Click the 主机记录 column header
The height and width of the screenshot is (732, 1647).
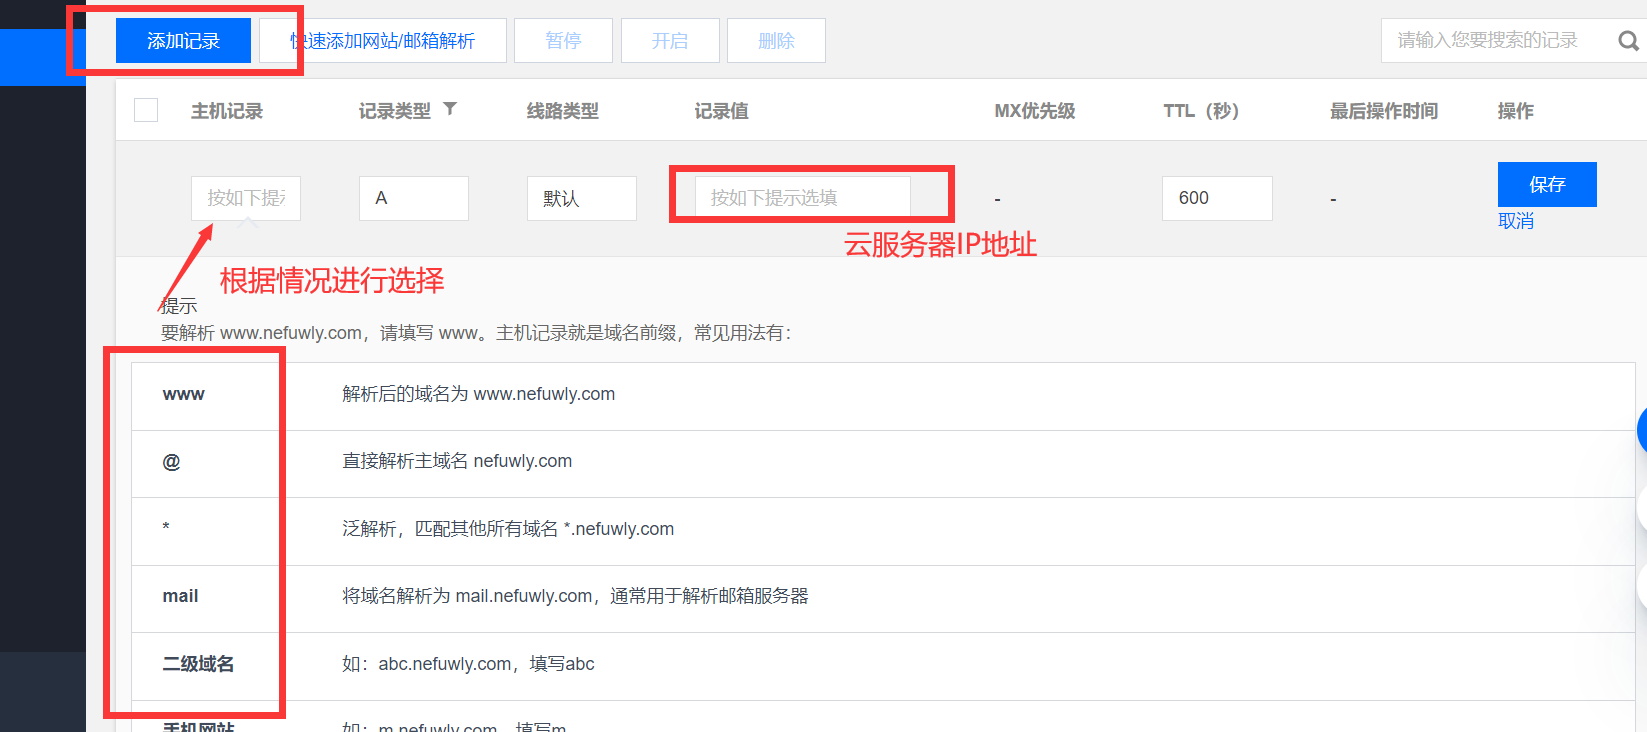coord(227,111)
